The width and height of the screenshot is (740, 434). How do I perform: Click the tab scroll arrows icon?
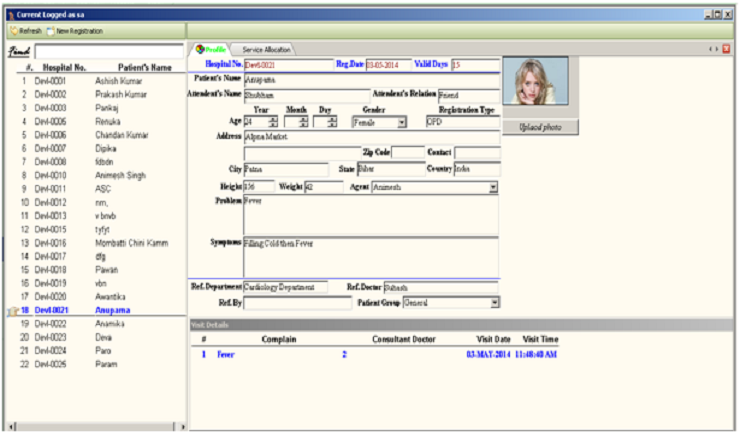(x=714, y=49)
